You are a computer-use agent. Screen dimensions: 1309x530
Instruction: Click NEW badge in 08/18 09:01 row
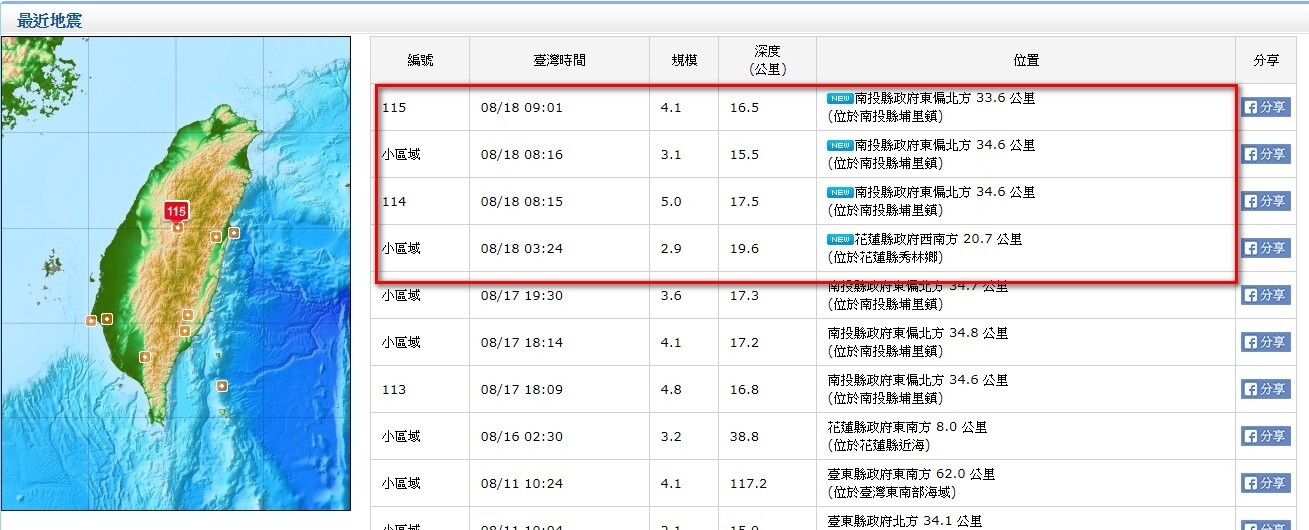(839, 99)
